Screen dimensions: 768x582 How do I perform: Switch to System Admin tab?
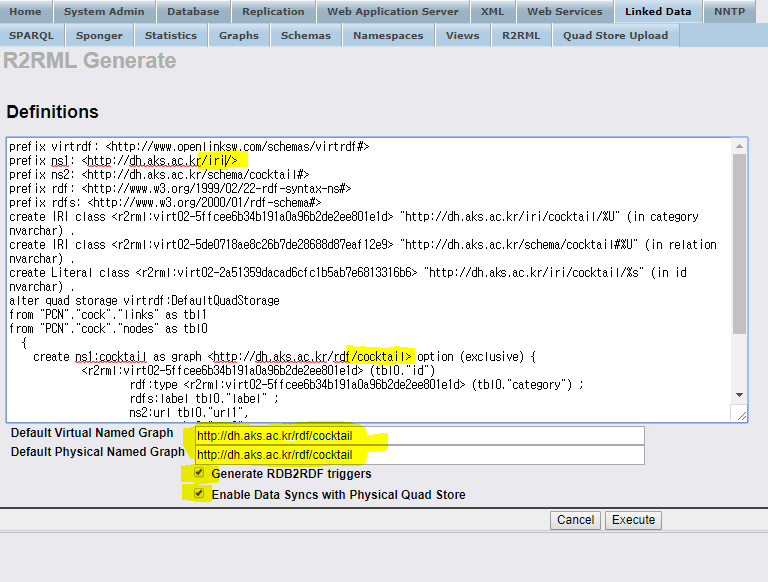(x=104, y=12)
